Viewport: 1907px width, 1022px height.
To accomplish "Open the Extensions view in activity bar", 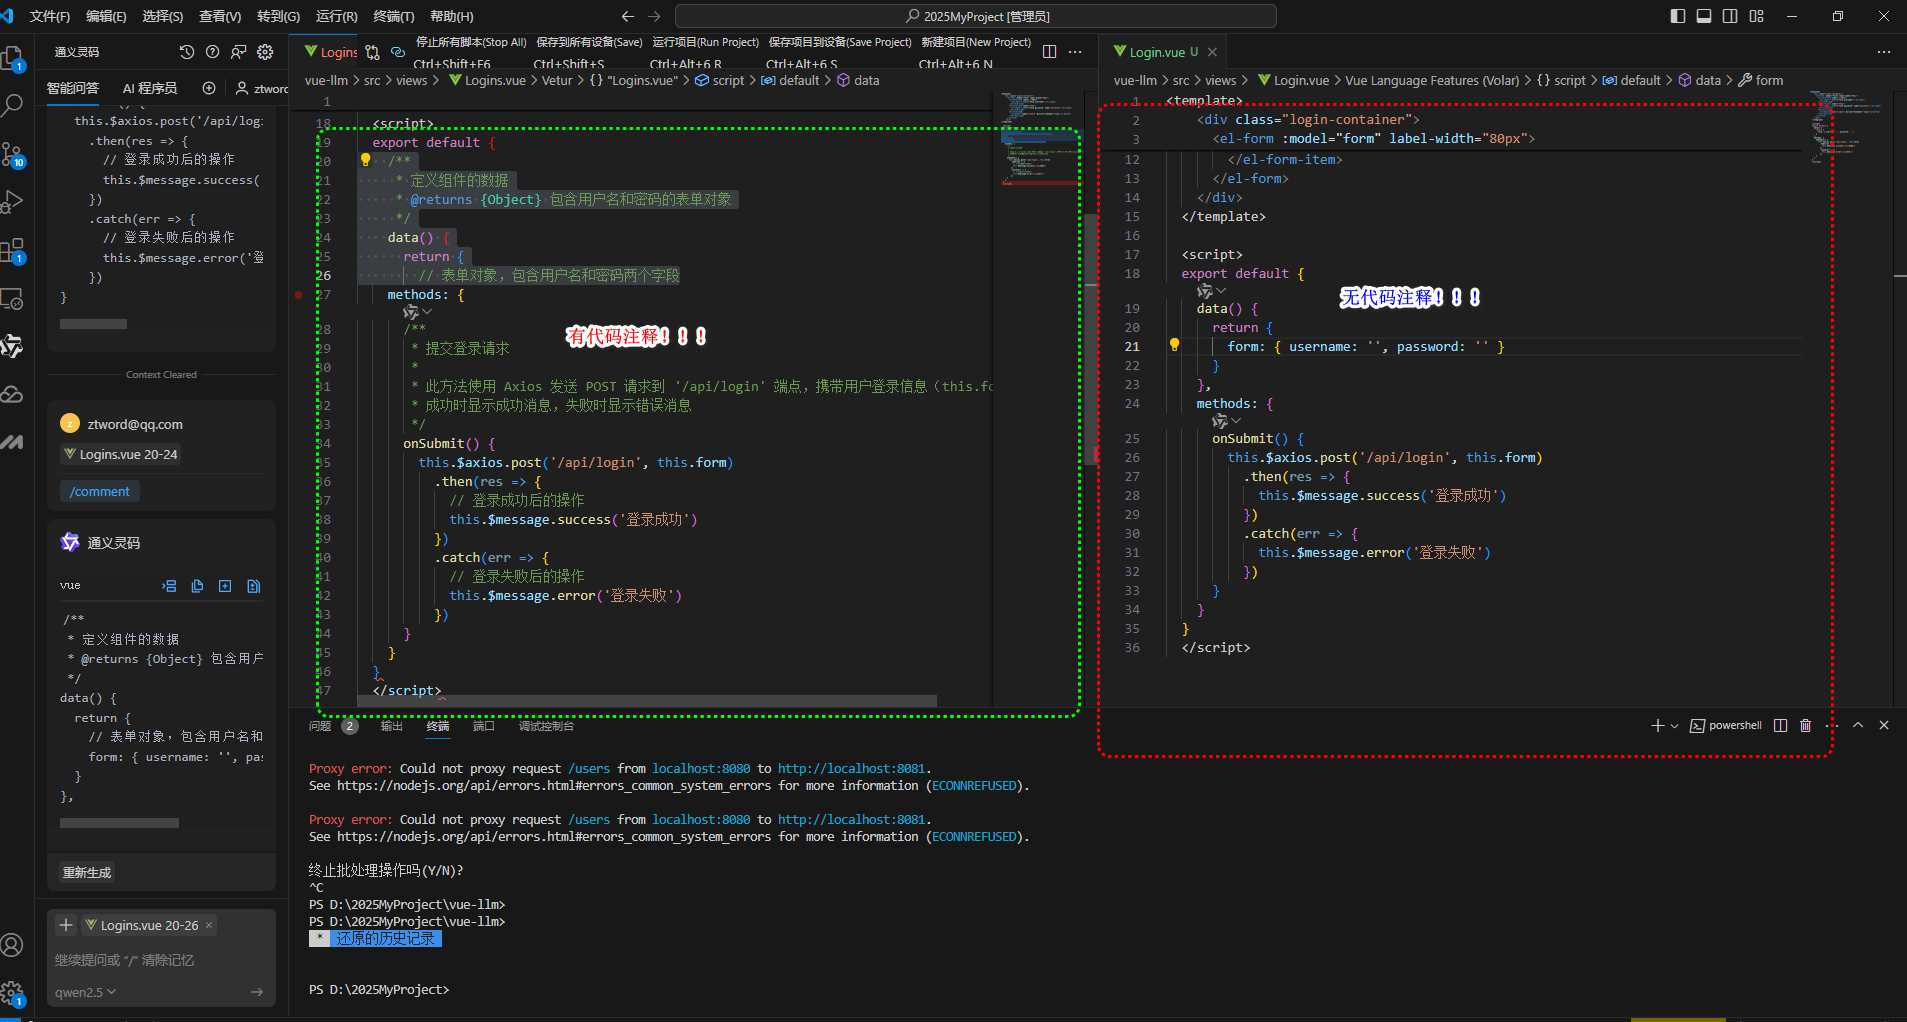I will (13, 249).
